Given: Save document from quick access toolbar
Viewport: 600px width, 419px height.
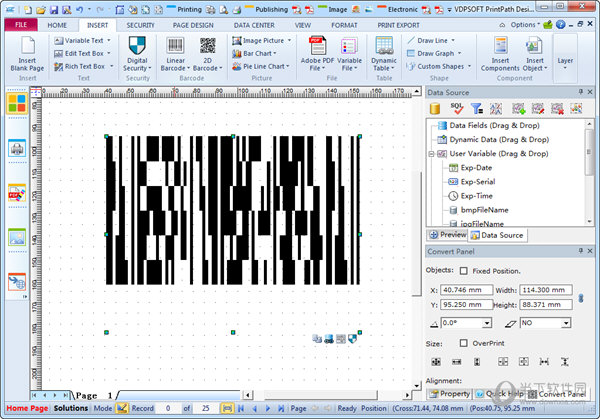Looking at the screenshot, I should [54, 10].
